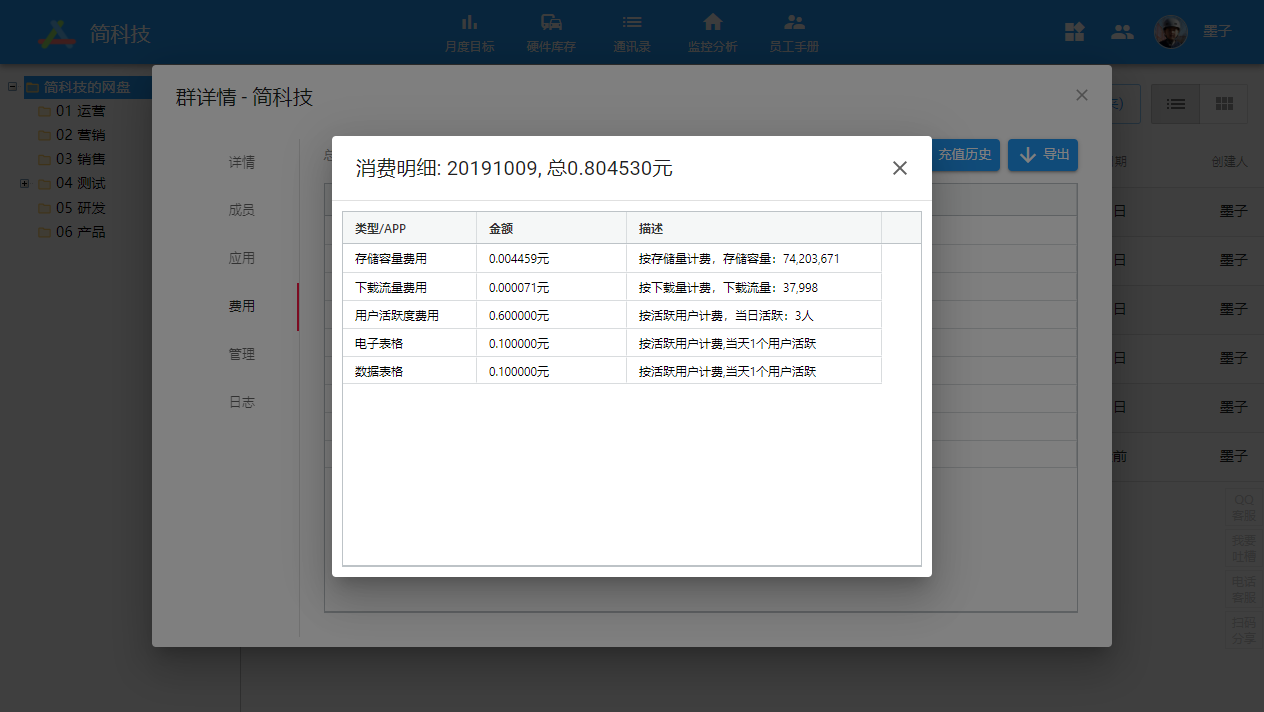Open 监控分析 home icon

tap(712, 33)
